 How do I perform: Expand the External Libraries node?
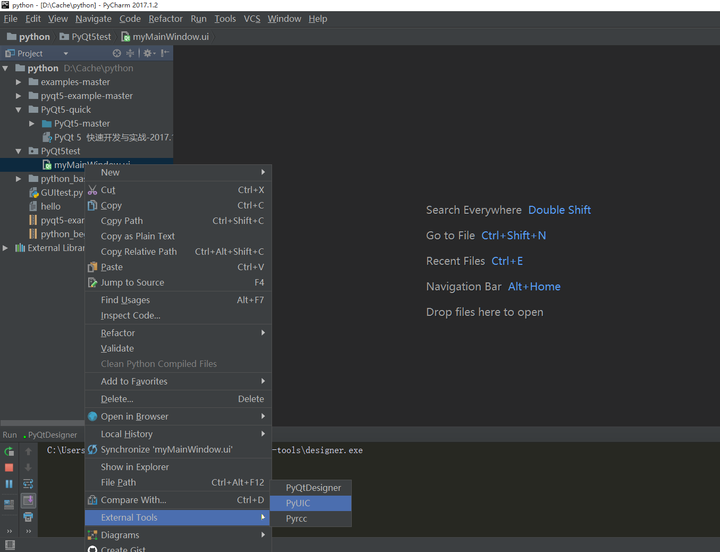(x=6, y=248)
